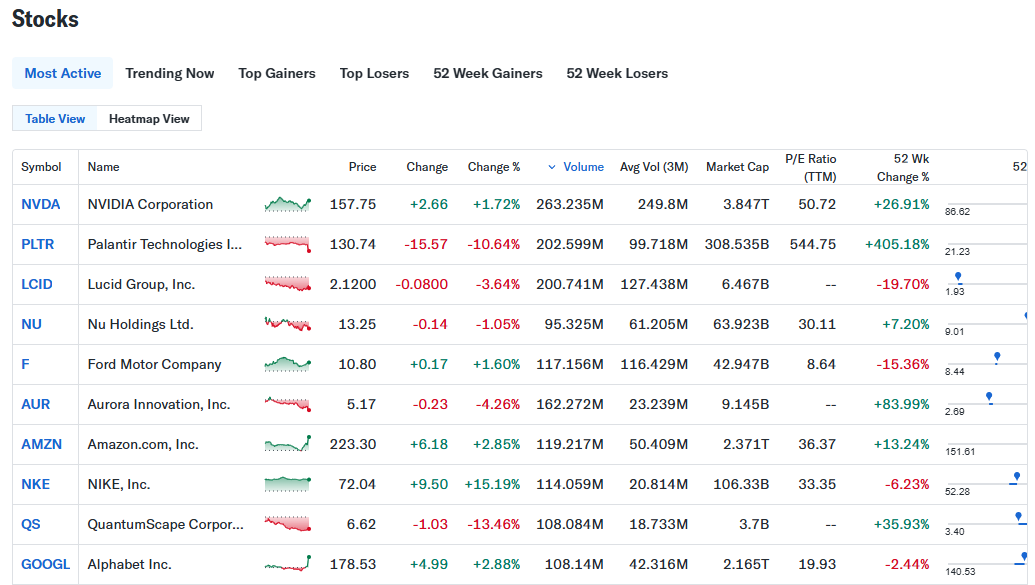
Task: Click the Lucid 52-week range marker
Action: pyautogui.click(x=958, y=277)
